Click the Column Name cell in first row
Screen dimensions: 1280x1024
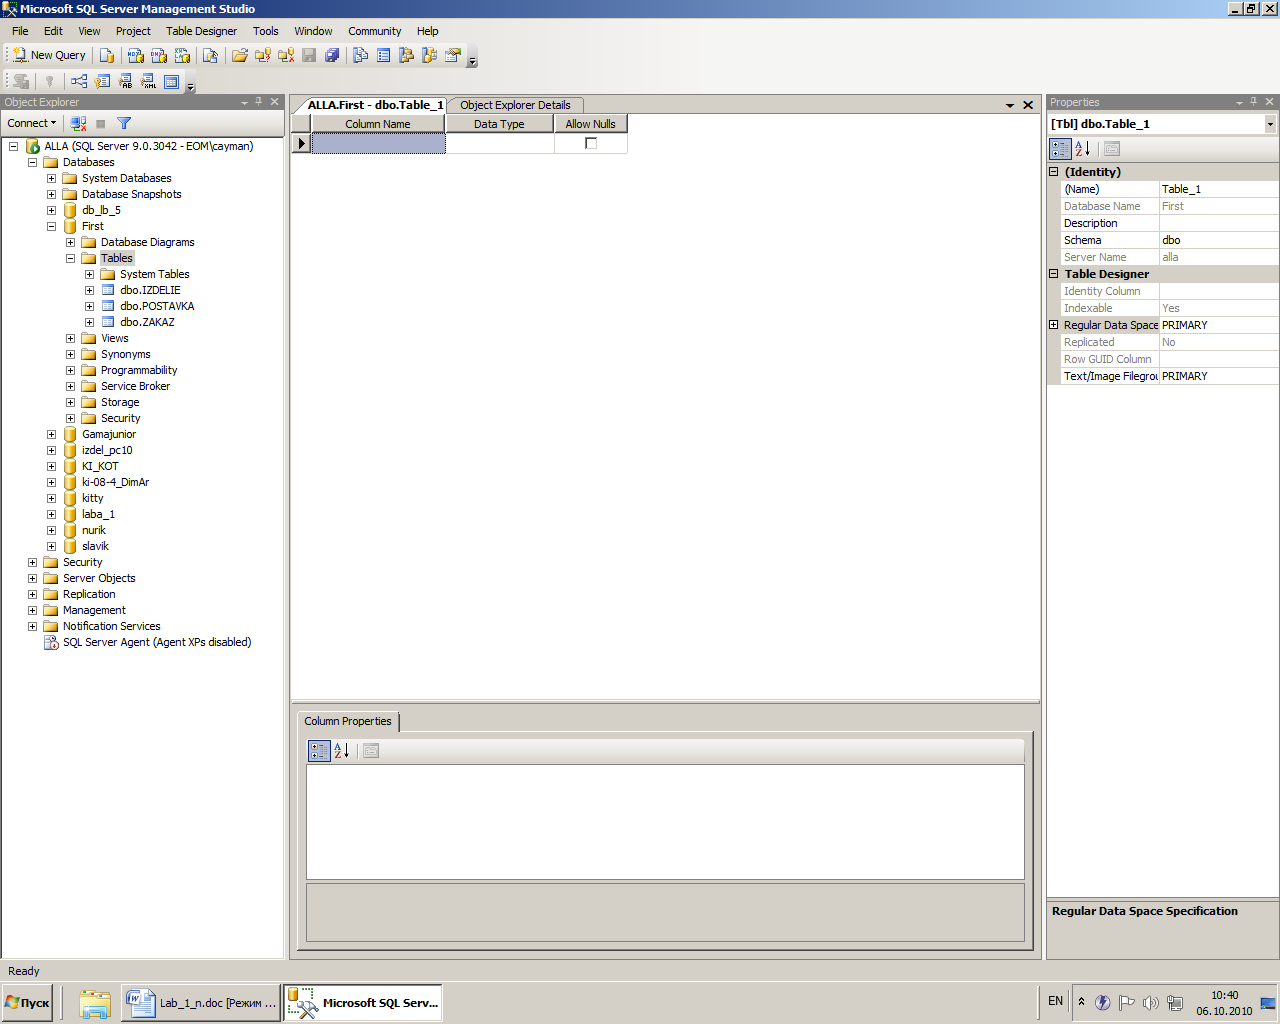378,143
